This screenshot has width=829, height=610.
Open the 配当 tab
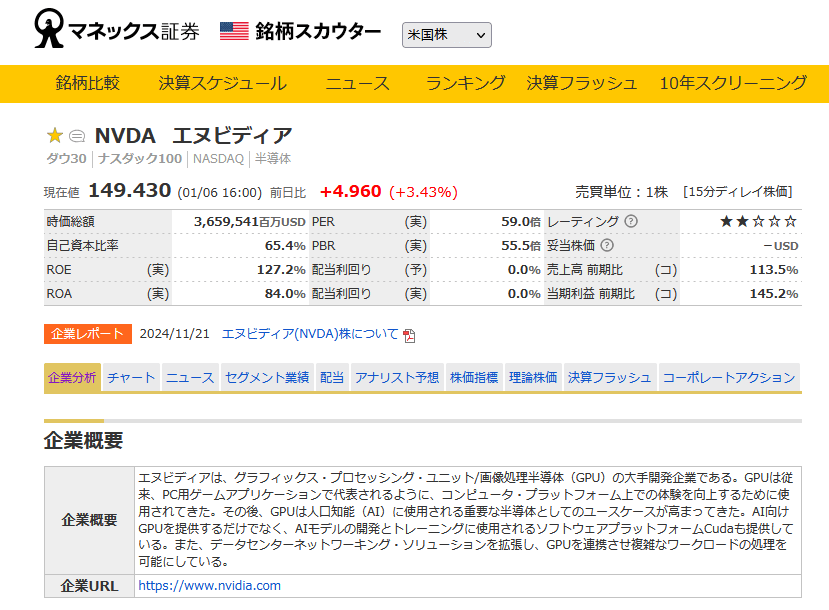click(x=331, y=378)
